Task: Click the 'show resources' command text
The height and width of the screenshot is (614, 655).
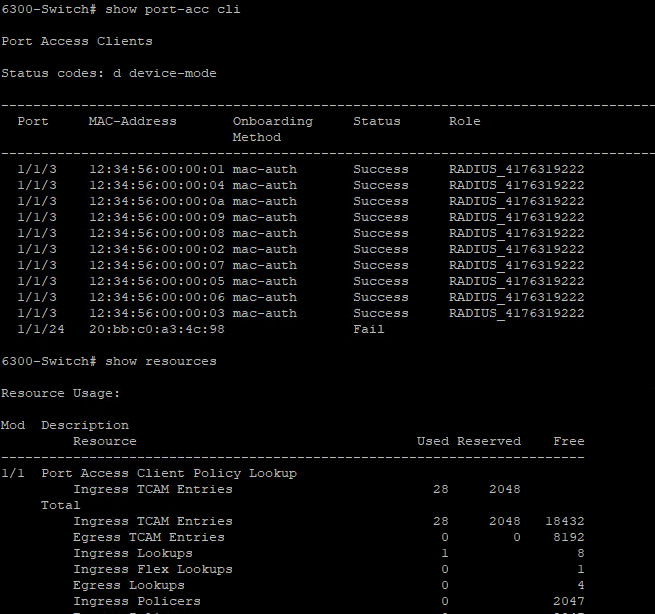Action: tap(161, 361)
